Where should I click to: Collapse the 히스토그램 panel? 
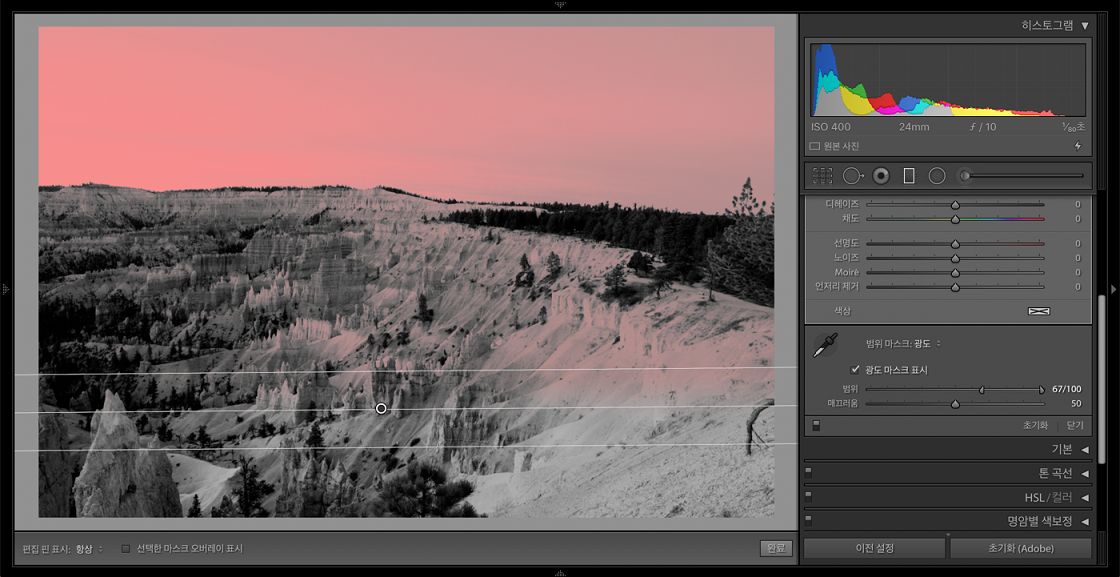click(x=1085, y=26)
